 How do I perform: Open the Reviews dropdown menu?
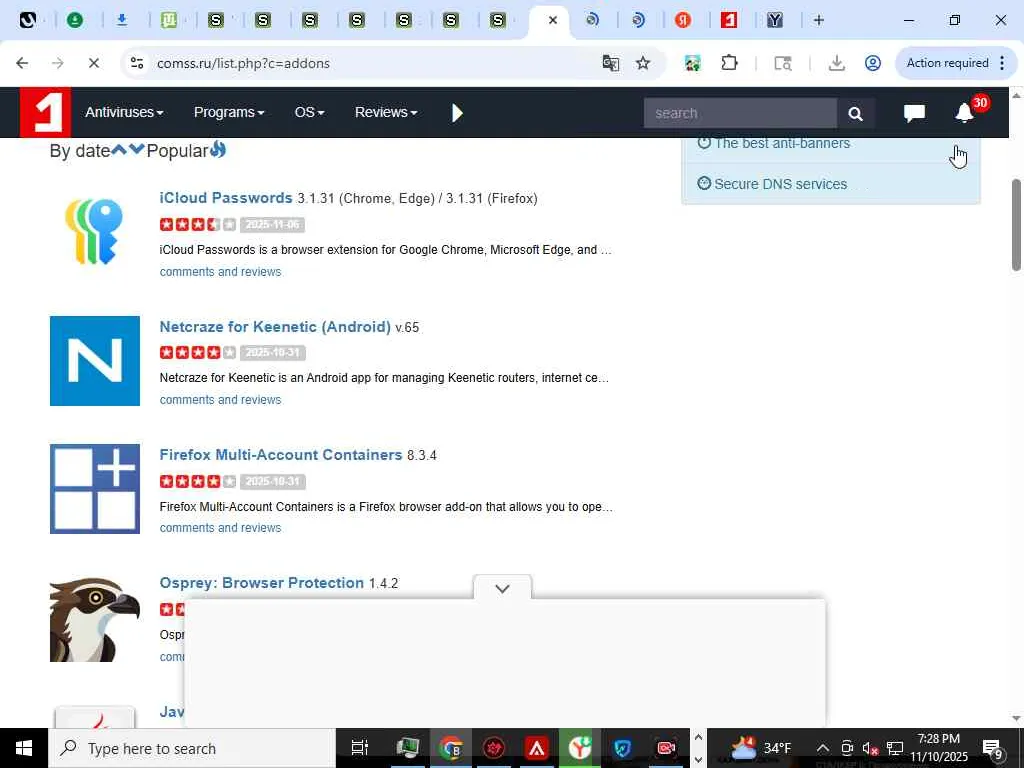tap(386, 112)
